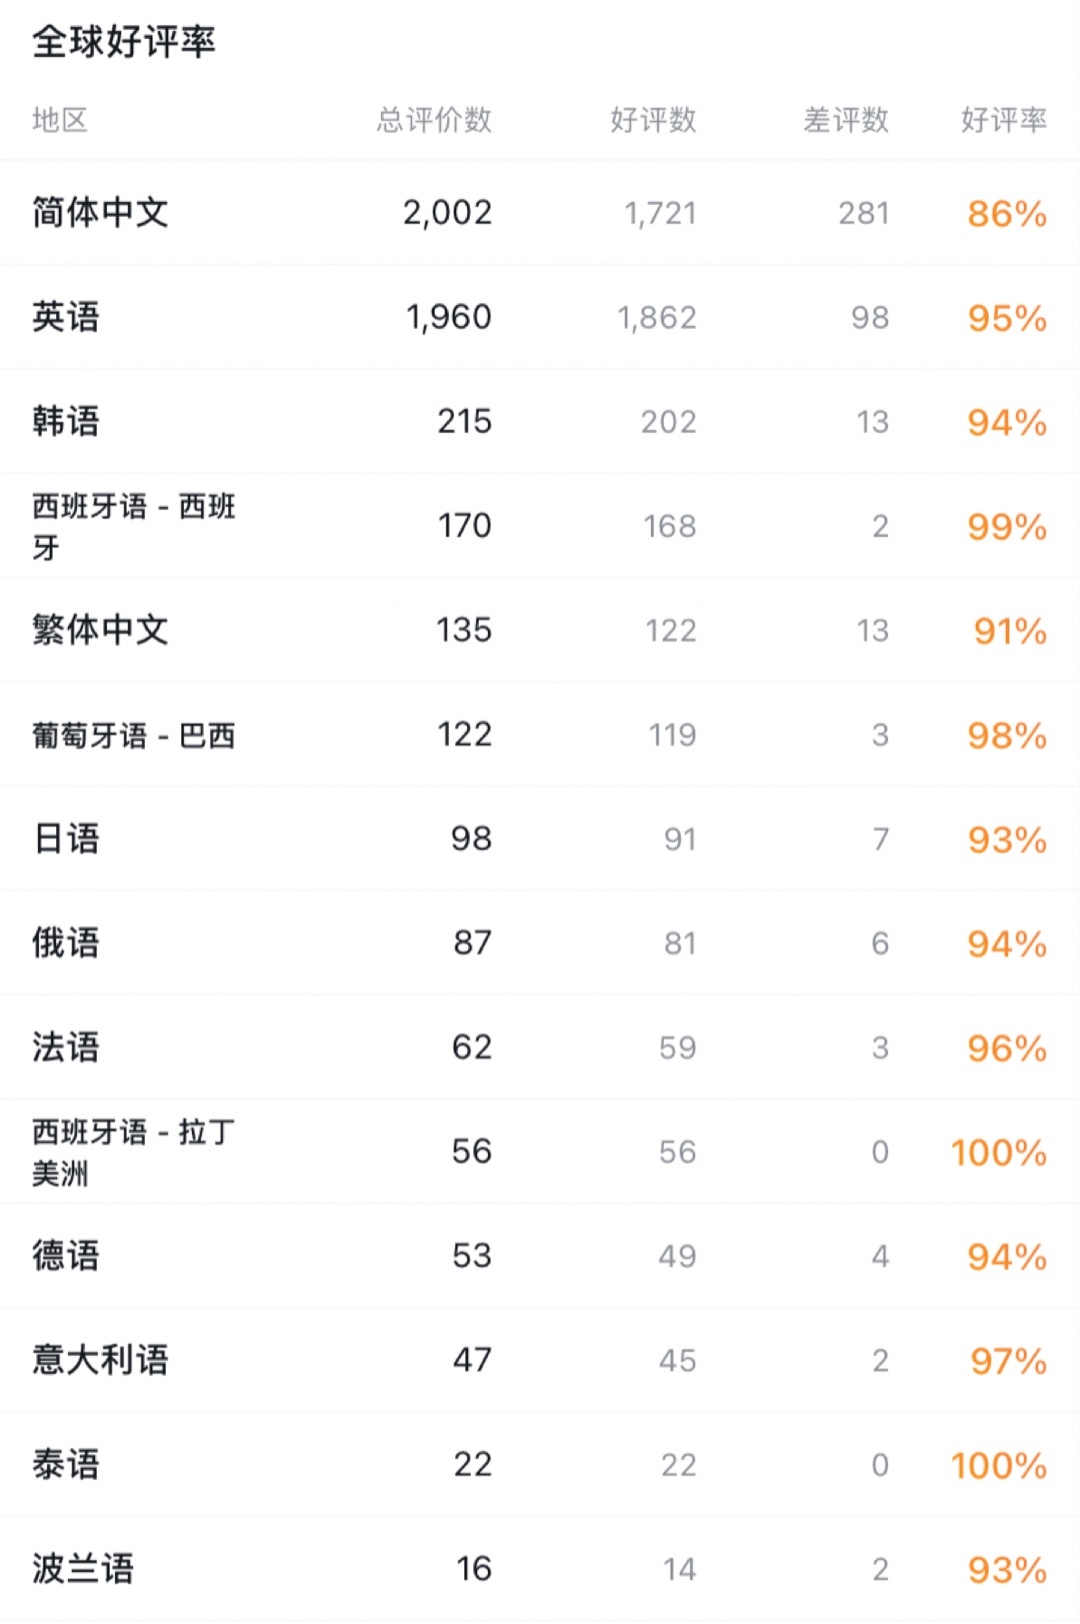Click the 德语 region name
The height and width of the screenshot is (1624, 1080).
[x=66, y=1256]
